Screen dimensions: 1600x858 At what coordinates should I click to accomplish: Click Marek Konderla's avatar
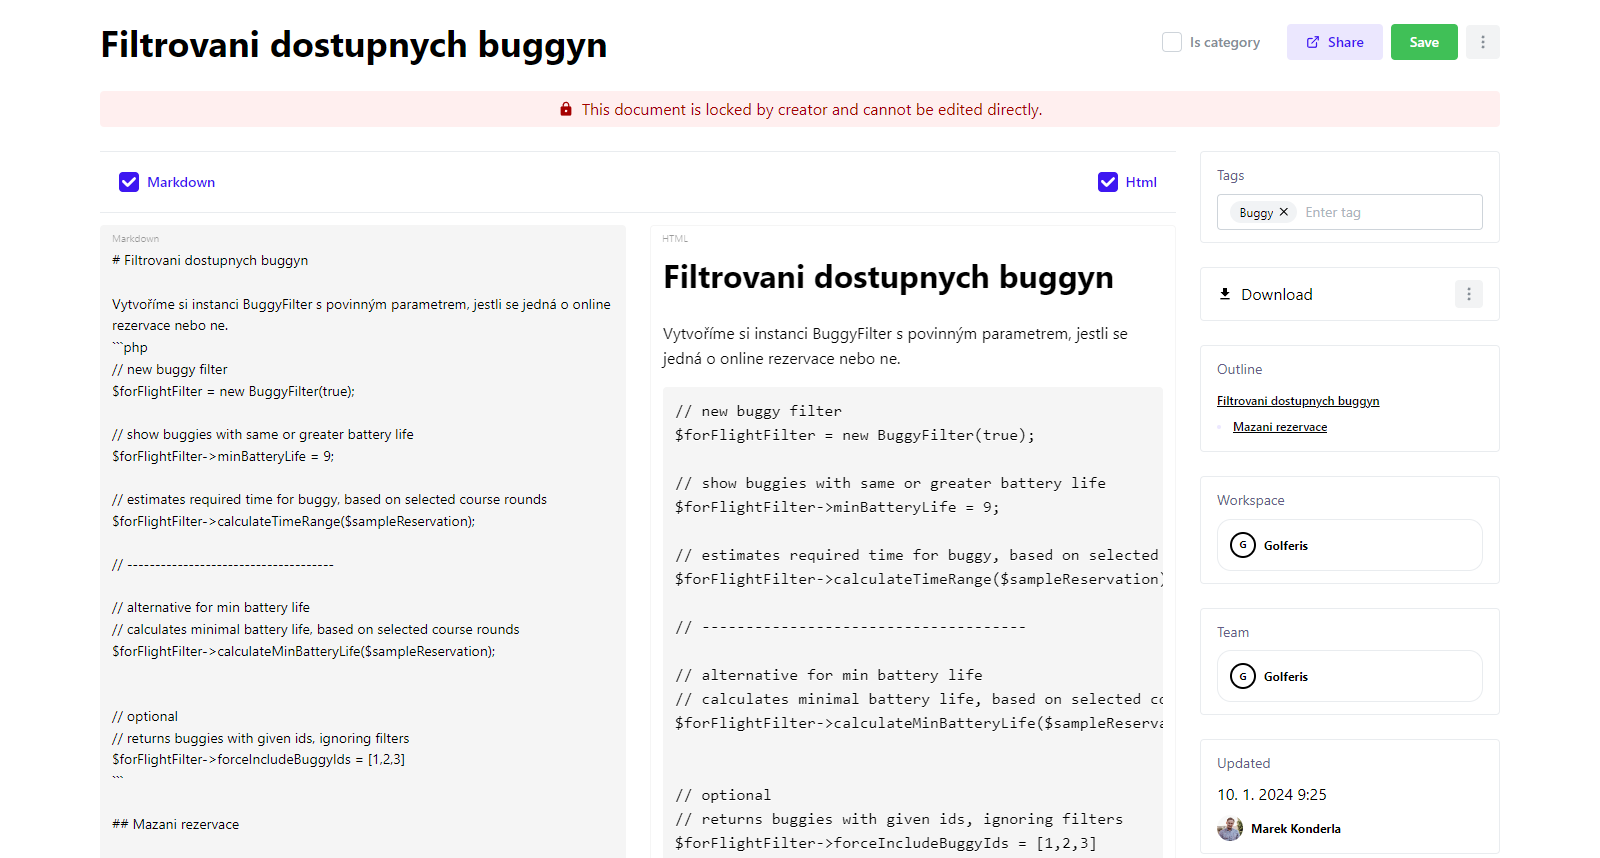(x=1230, y=828)
